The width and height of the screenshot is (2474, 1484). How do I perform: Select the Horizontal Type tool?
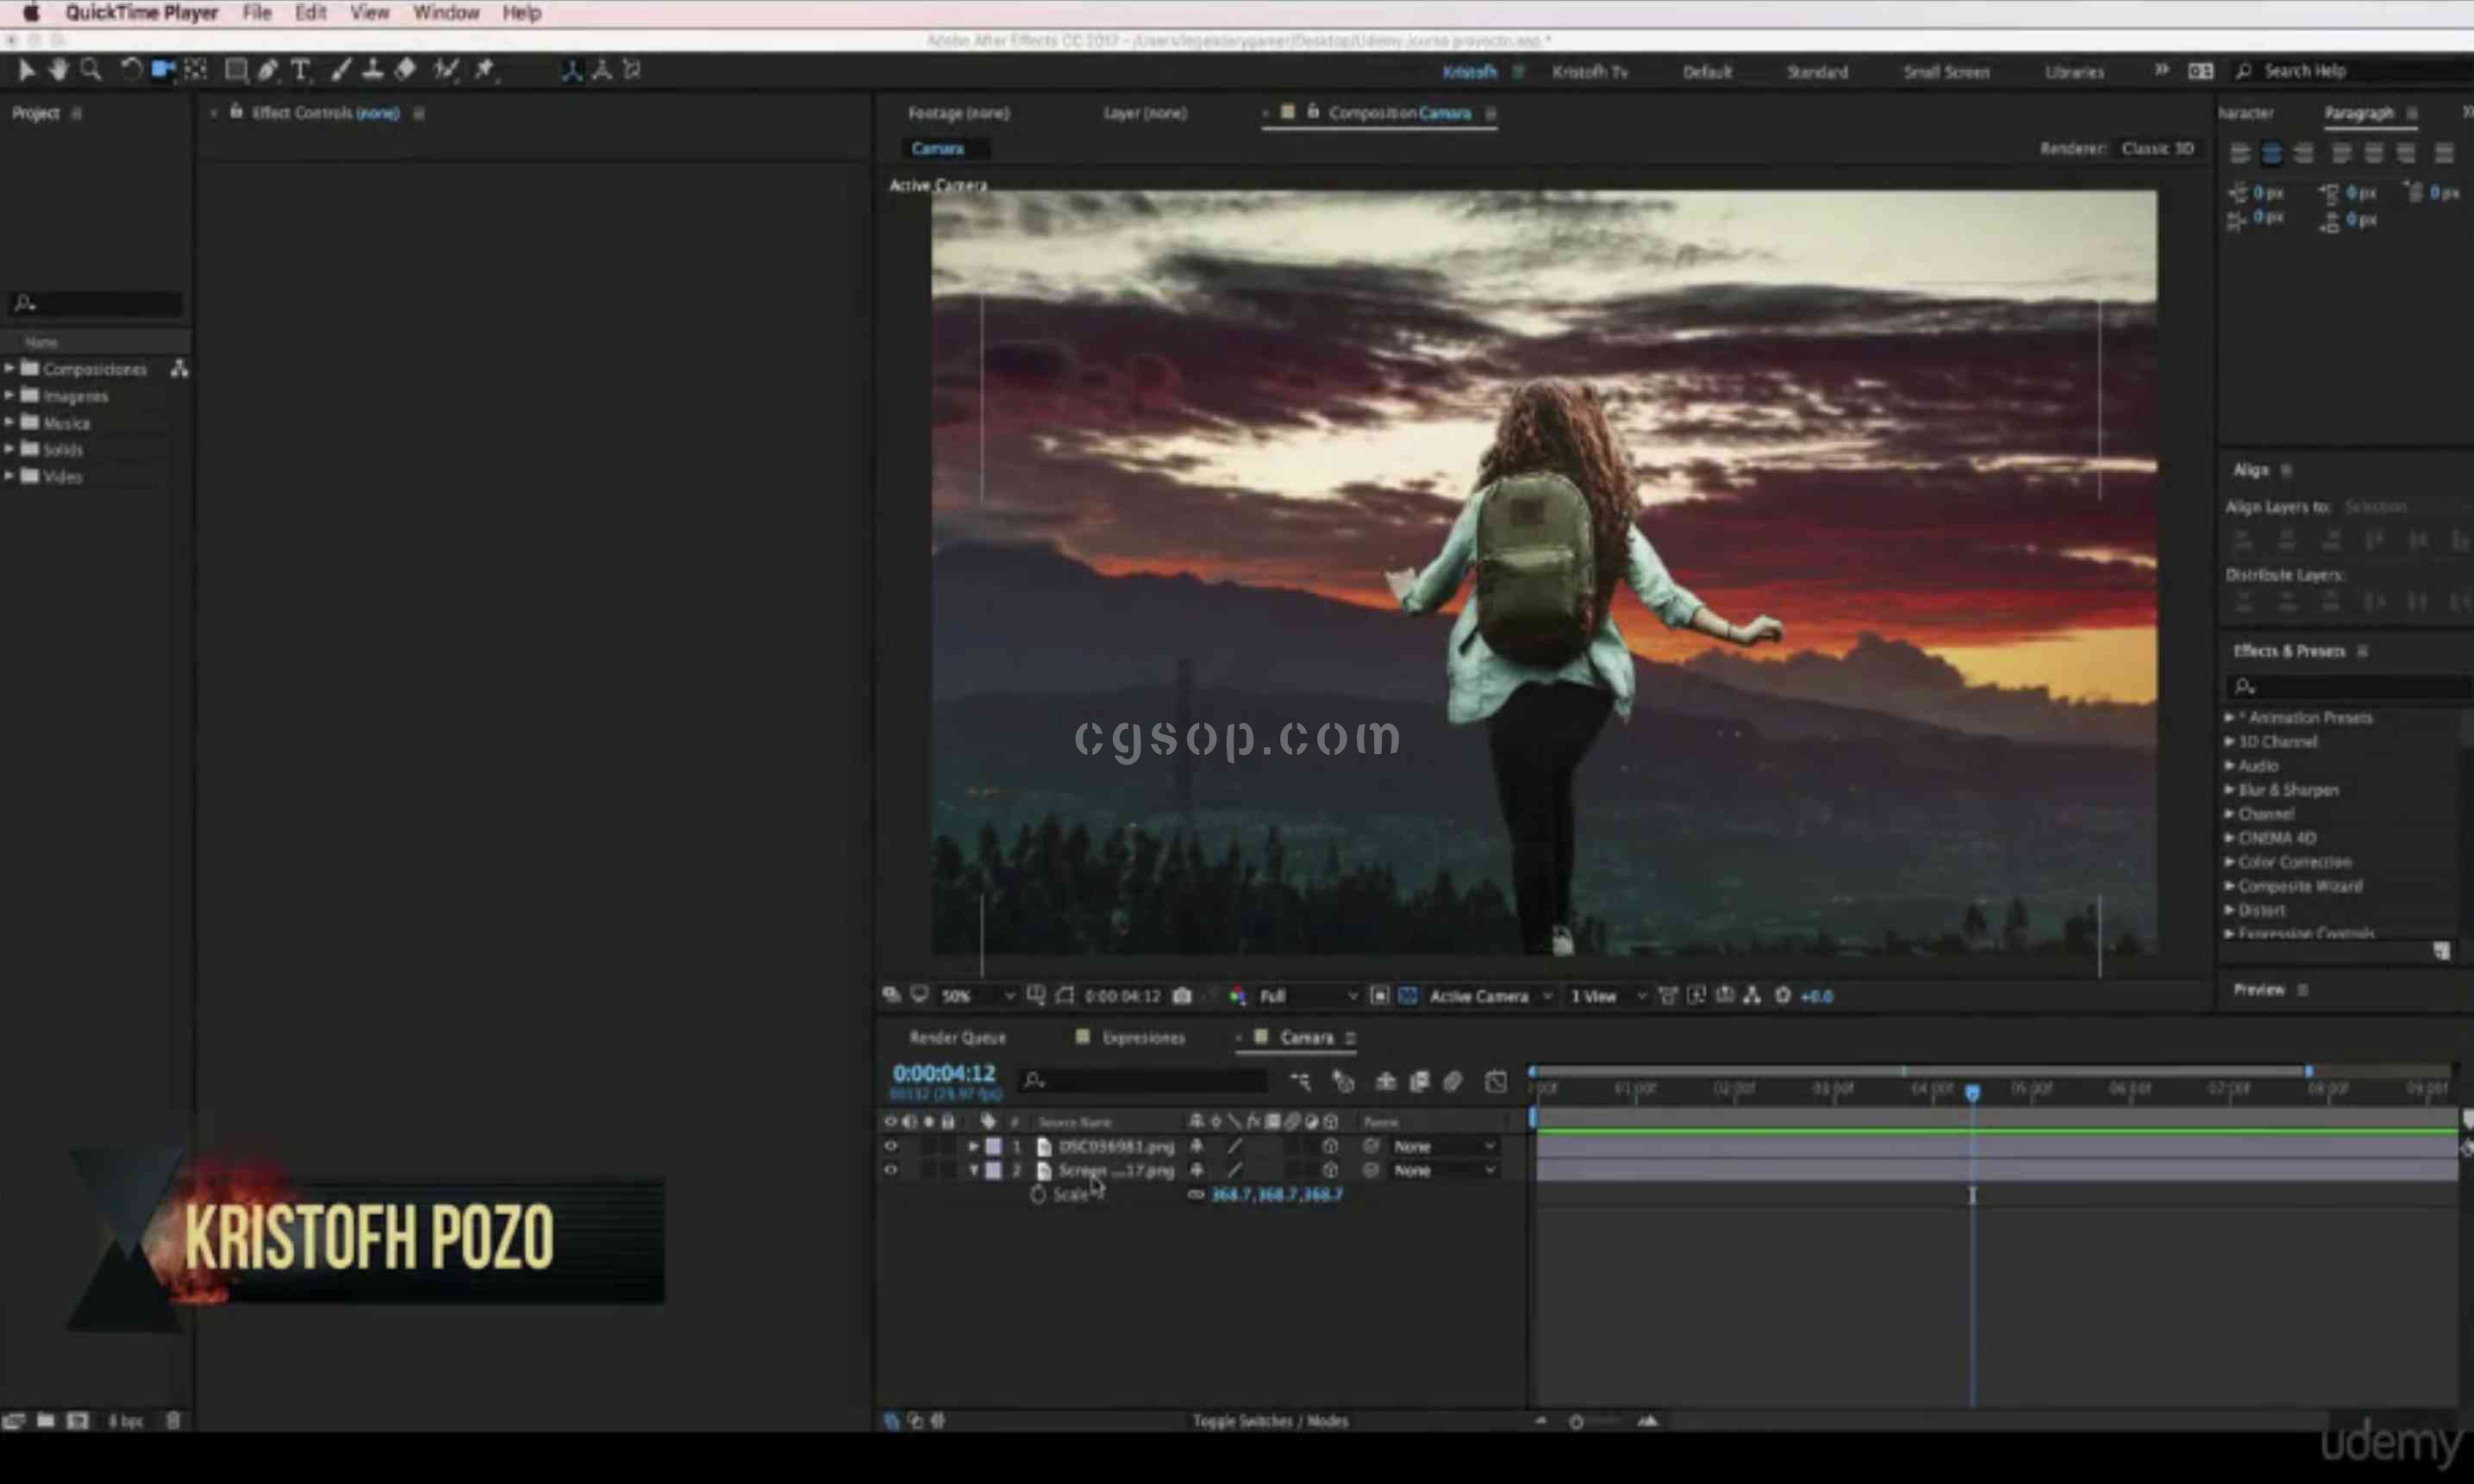pos(300,70)
